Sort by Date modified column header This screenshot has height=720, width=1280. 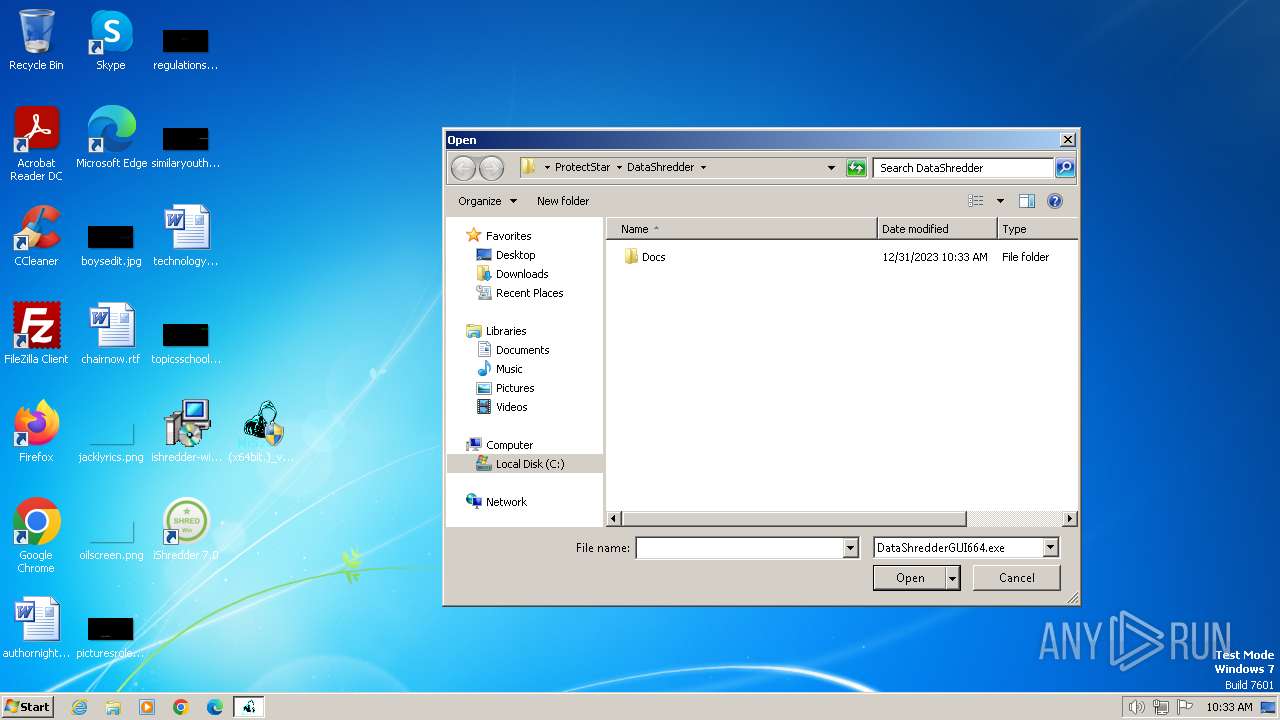[x=937, y=229]
